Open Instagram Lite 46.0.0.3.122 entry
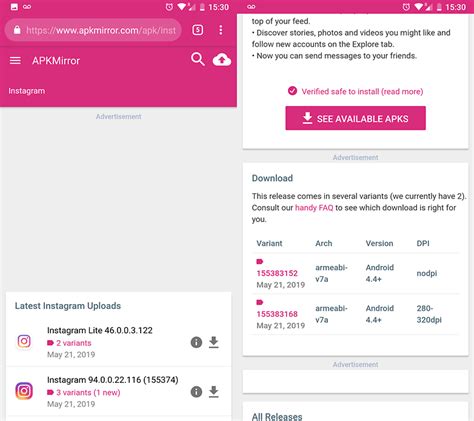474x421 pixels. click(x=100, y=330)
